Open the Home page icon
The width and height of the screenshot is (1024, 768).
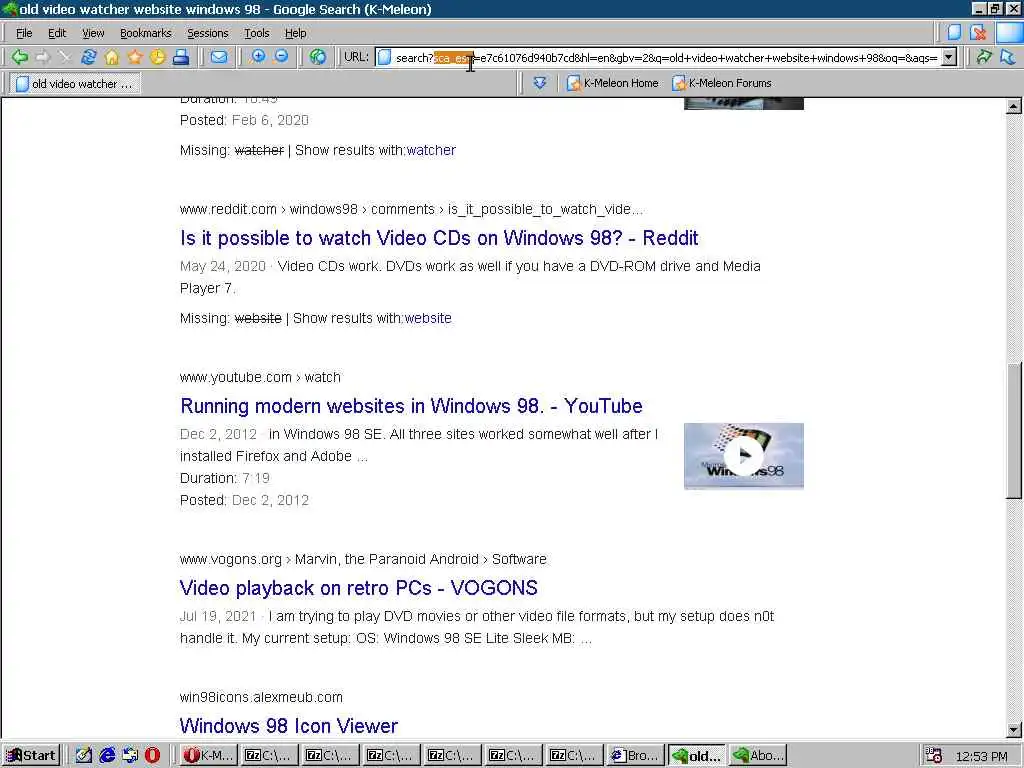(112, 57)
